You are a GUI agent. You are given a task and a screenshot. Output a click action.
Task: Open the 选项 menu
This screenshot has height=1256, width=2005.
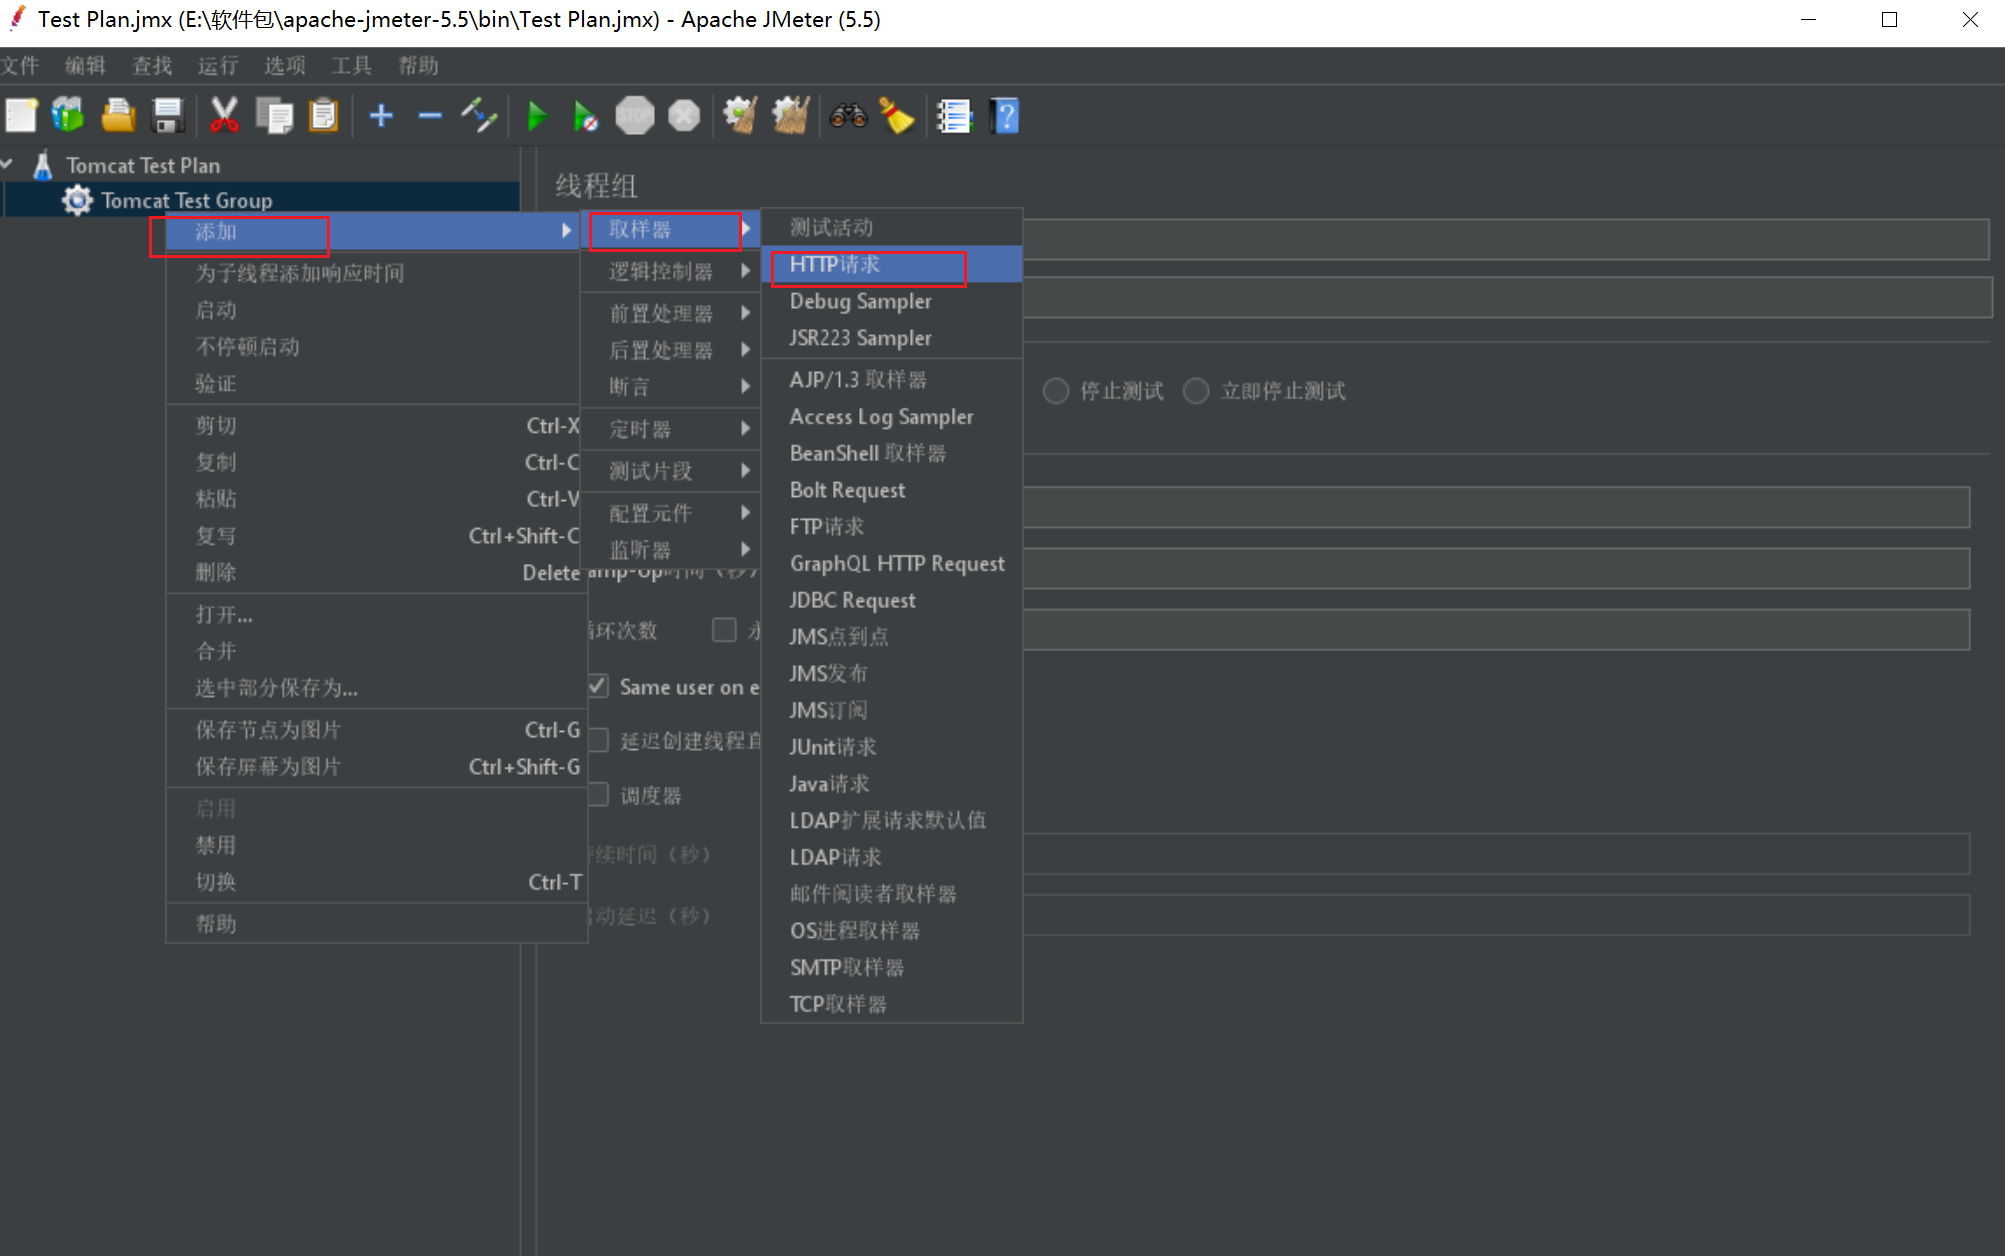pyautogui.click(x=285, y=66)
